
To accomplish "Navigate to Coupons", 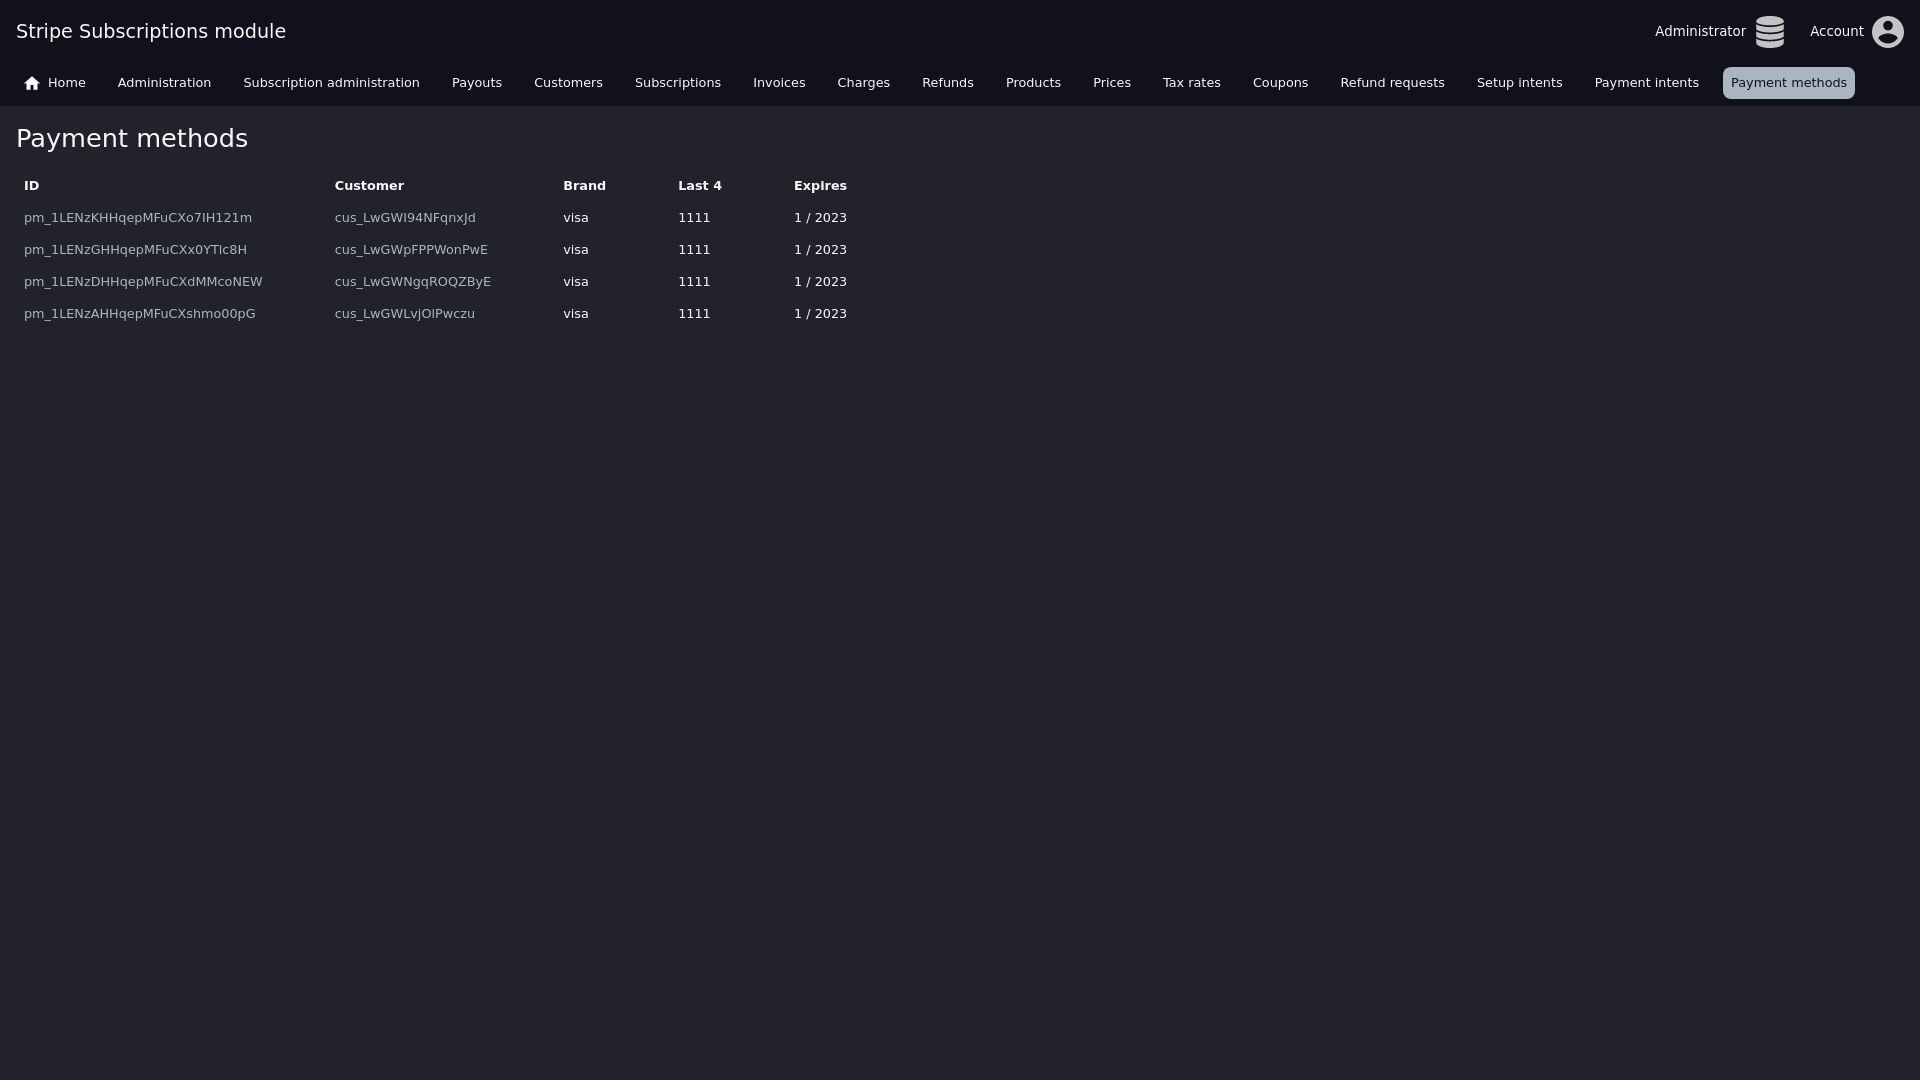I will tap(1279, 83).
